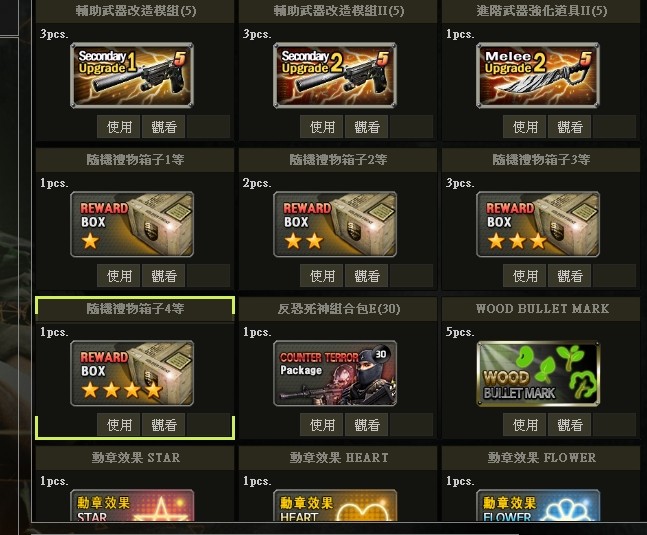Viewport: 647px width, 535px height.
Task: Click 使用 under Melee Upgrade 2
Action: point(525,127)
